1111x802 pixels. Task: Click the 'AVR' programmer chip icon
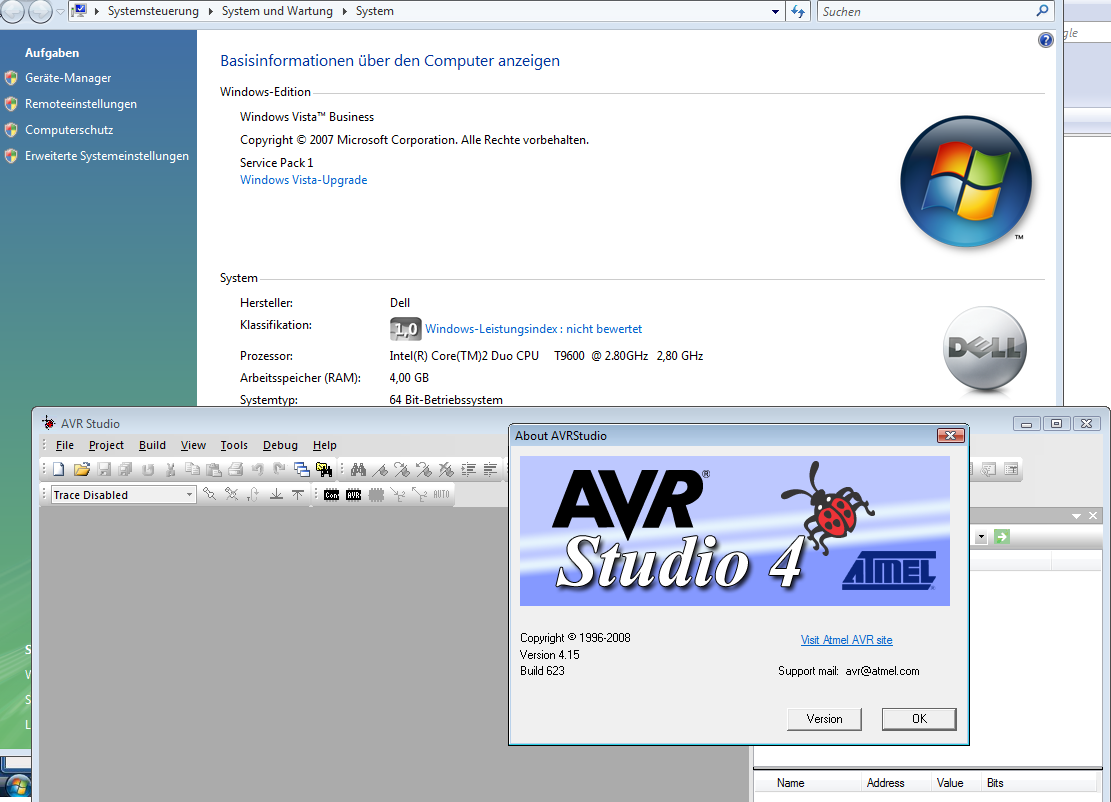354,495
